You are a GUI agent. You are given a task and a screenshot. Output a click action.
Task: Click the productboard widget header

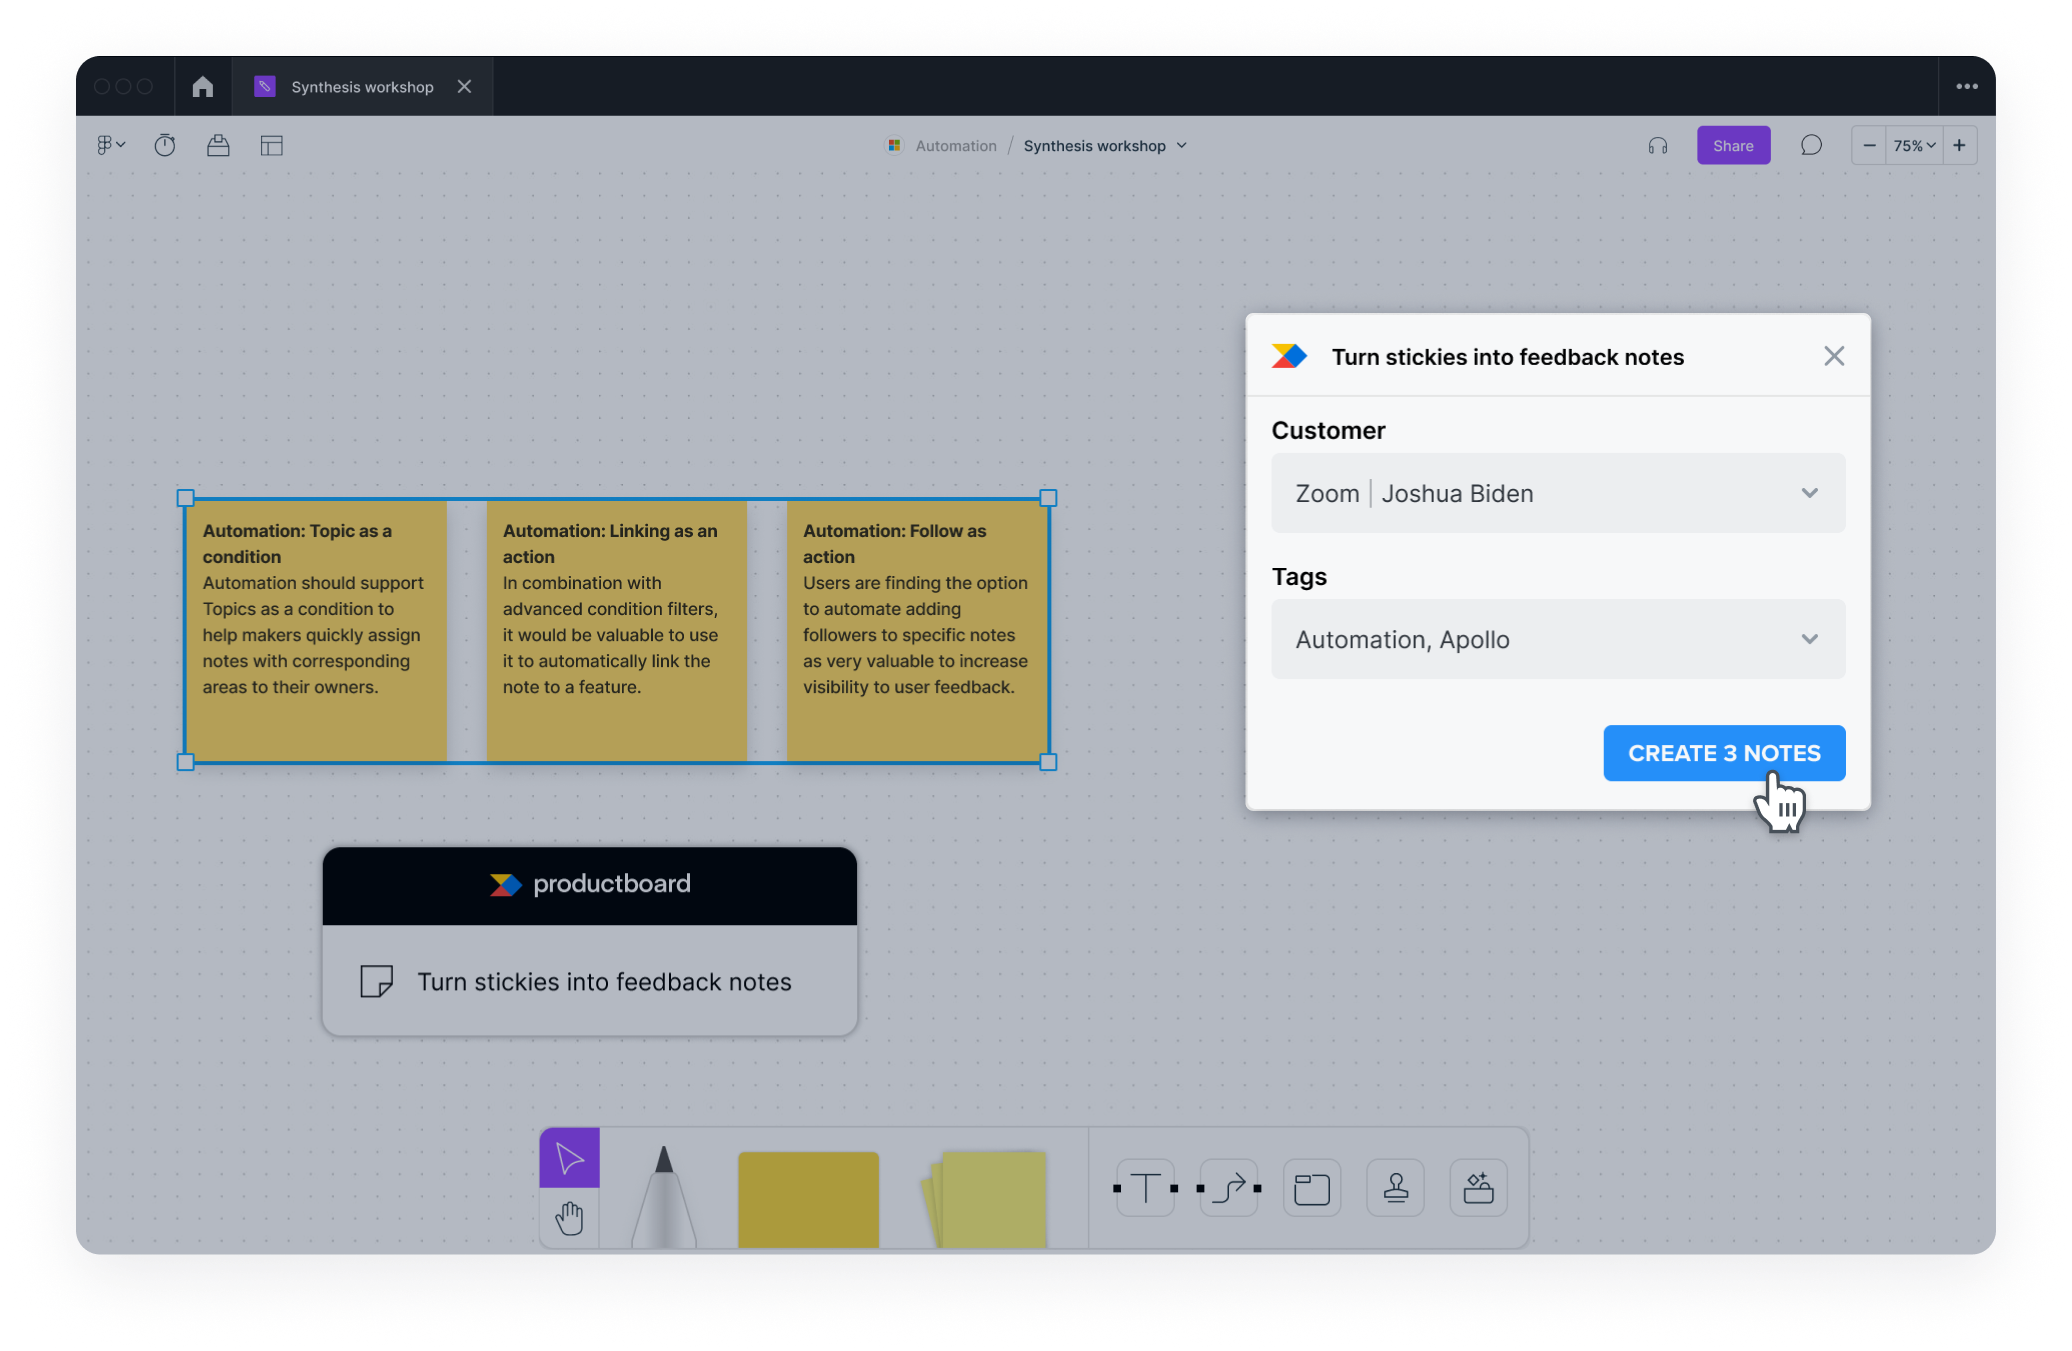590,884
